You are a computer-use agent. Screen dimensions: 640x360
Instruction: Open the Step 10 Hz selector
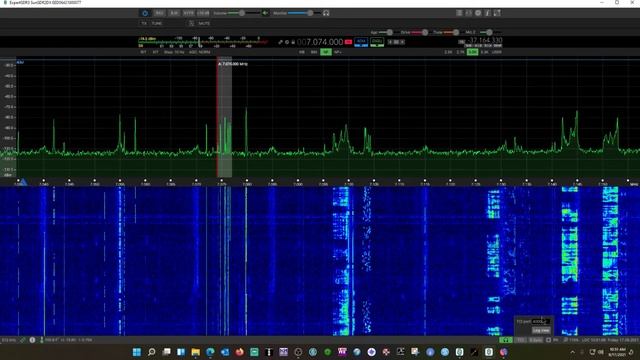pos(174,52)
